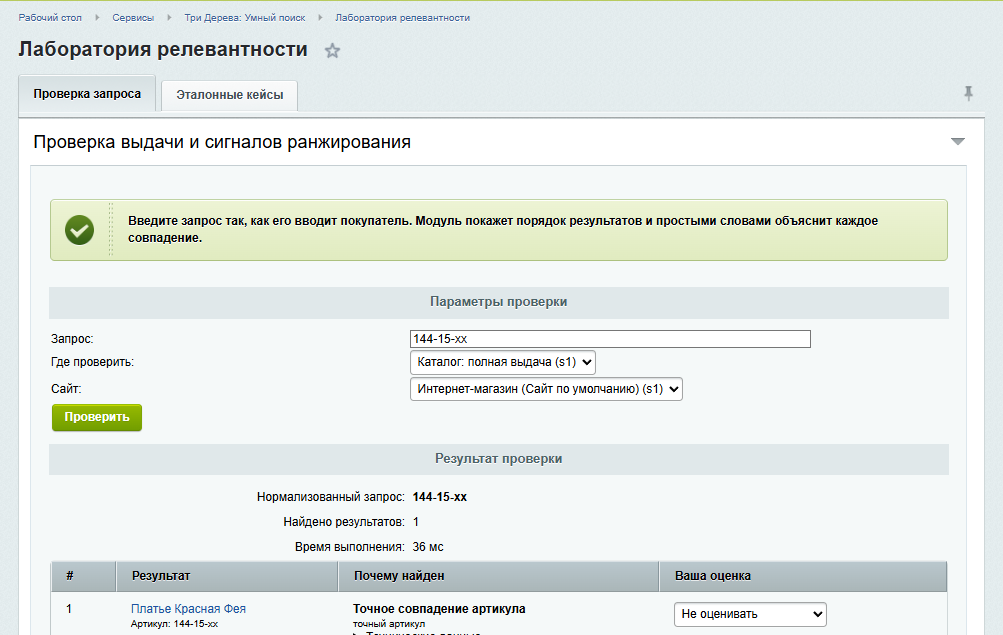This screenshot has height=635, width=1003.
Task: Click the Артикул: 144-15-xx text
Action: (x=174, y=623)
